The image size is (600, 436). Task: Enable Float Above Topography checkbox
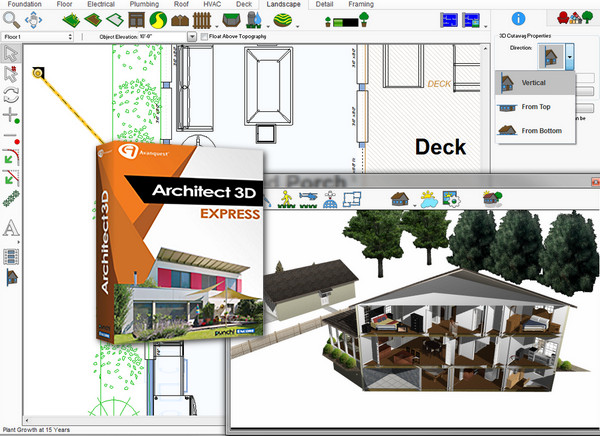(x=204, y=37)
